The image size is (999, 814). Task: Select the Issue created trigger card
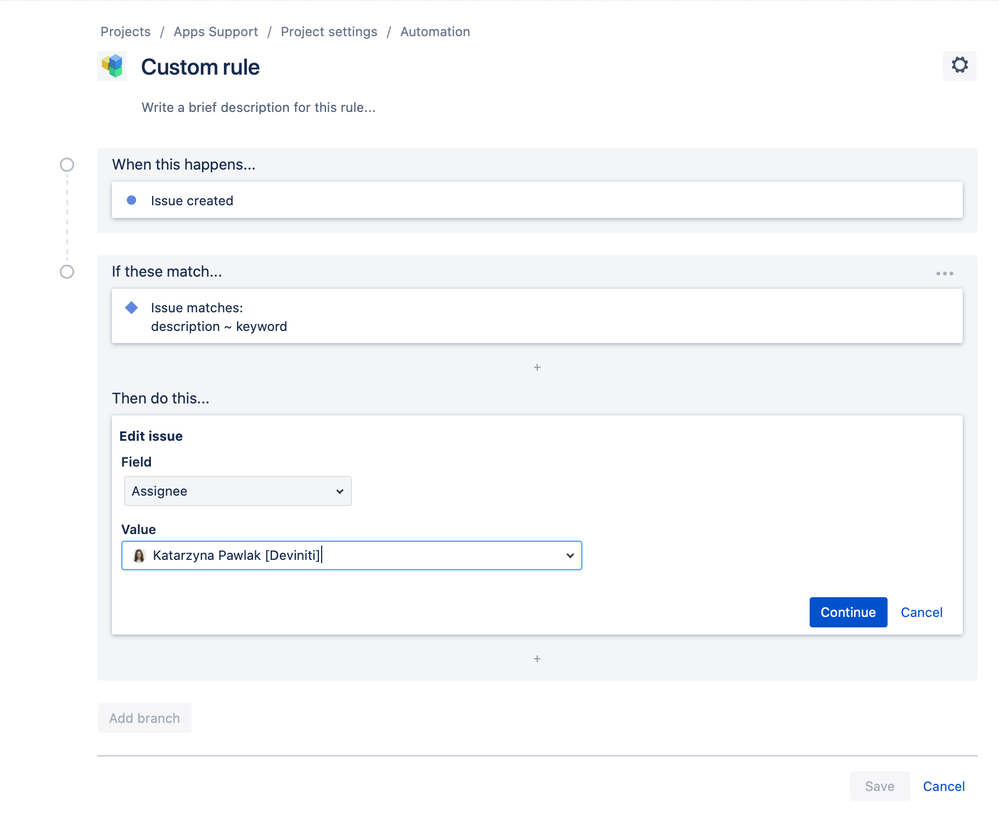pyautogui.click(x=537, y=200)
